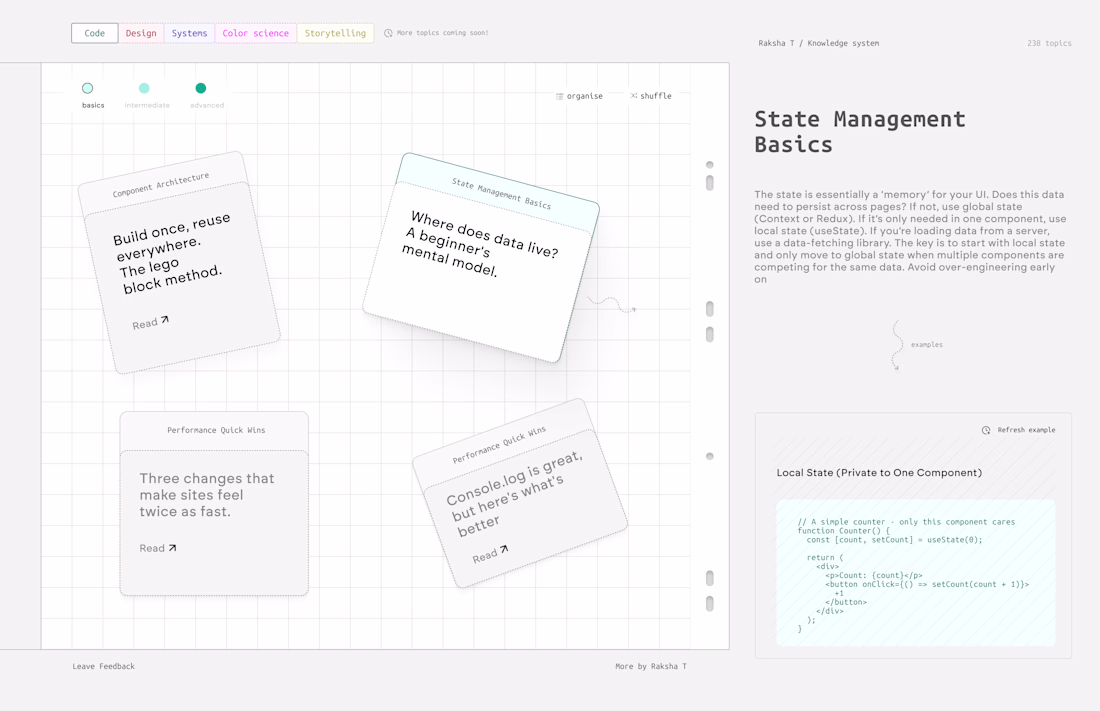
Task: Click Refresh example icon
Action: click(986, 430)
